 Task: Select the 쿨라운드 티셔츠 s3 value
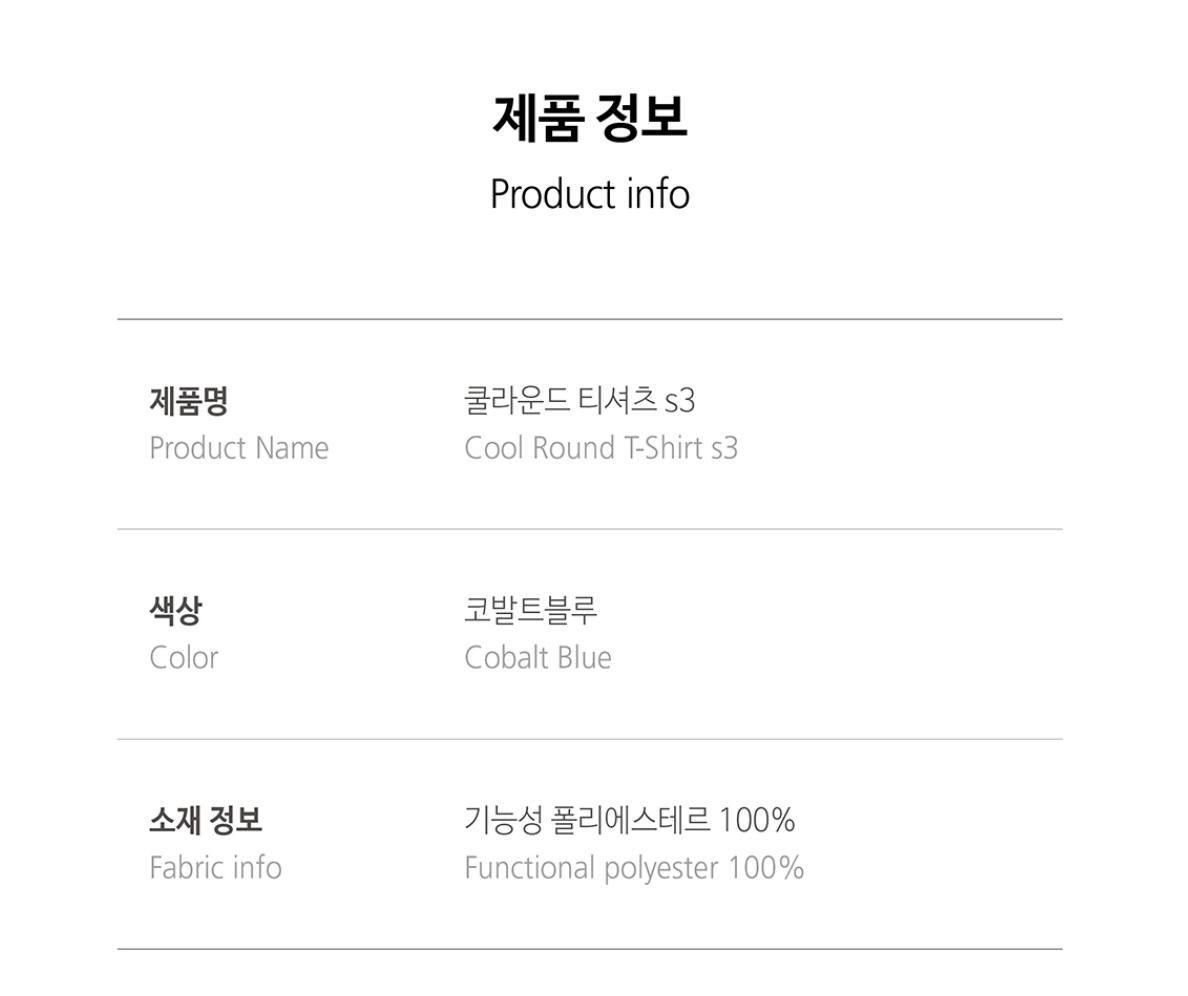pos(579,402)
